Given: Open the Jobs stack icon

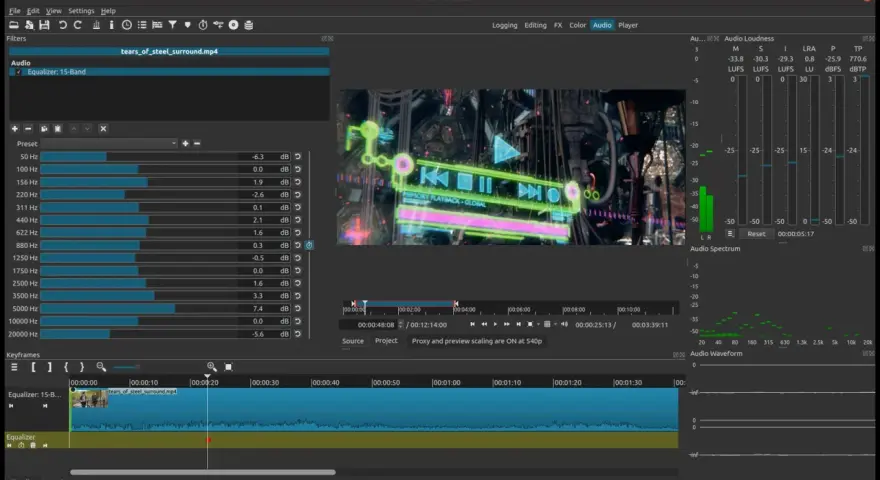Looking at the screenshot, I should [249, 25].
